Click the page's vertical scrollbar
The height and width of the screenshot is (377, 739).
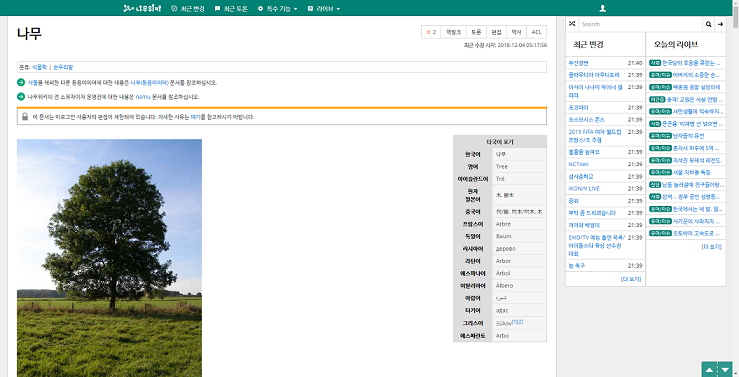point(736,188)
